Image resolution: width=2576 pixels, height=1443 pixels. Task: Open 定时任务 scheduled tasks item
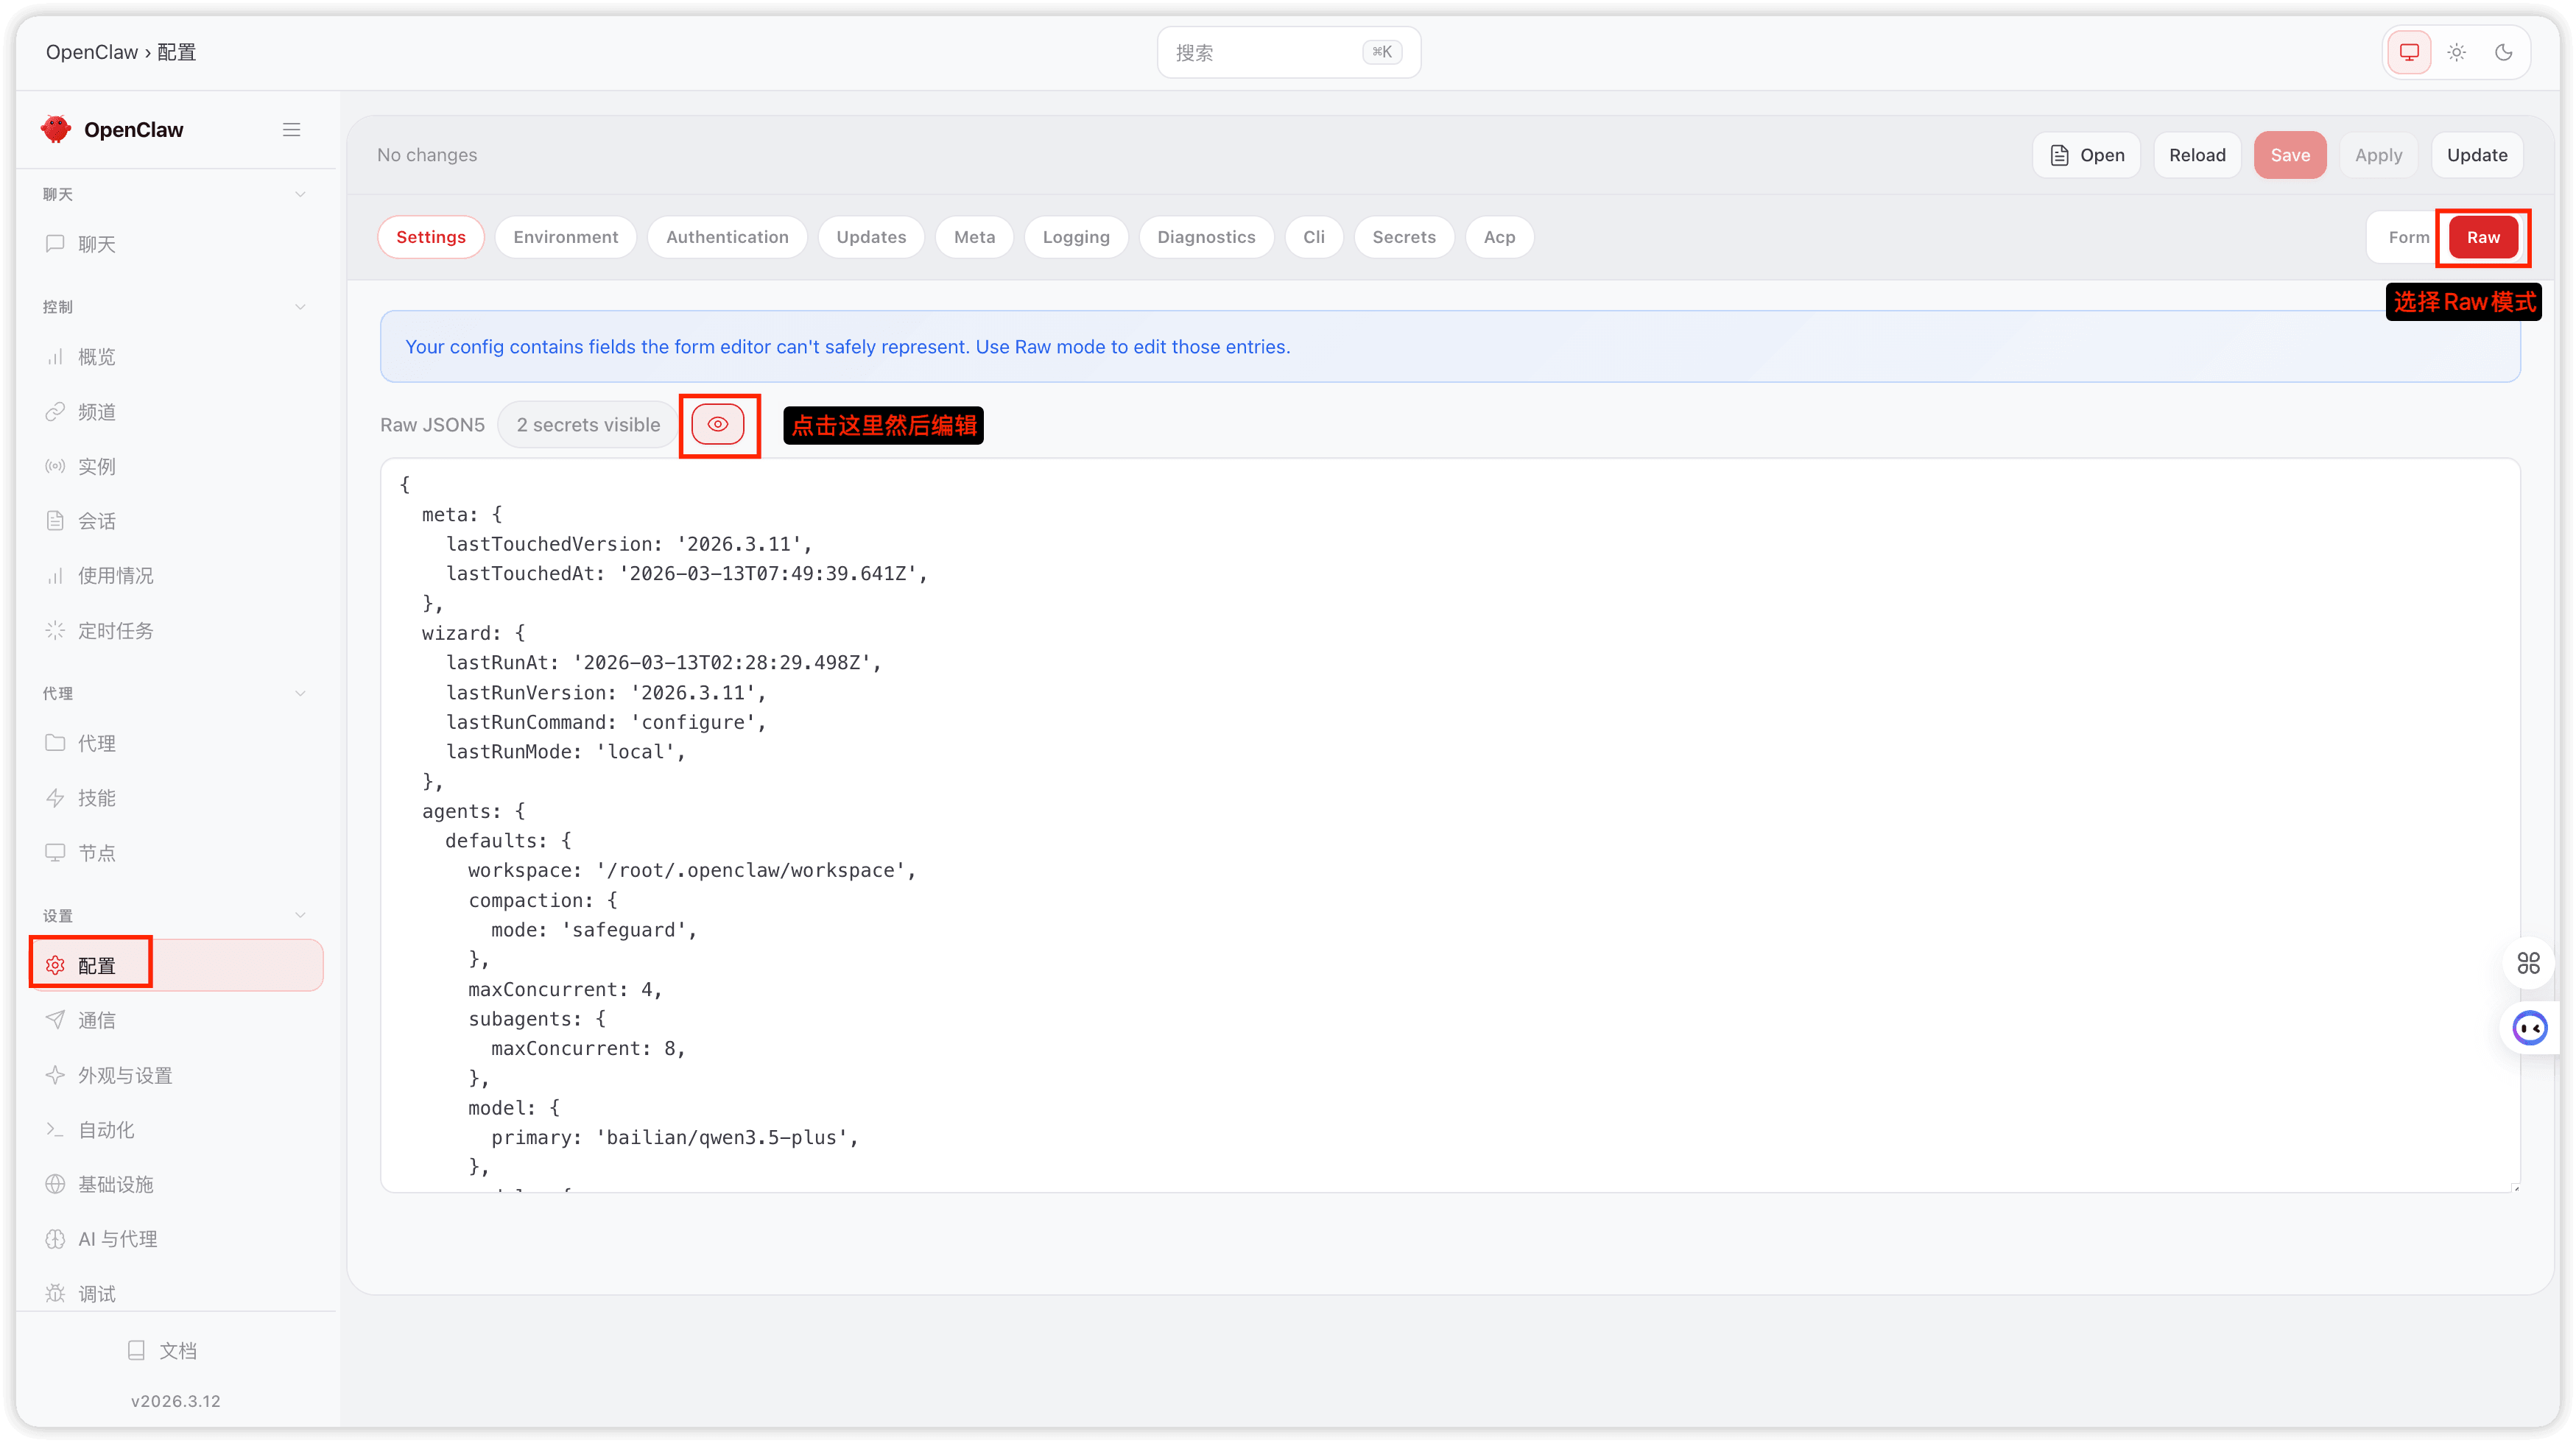(x=115, y=630)
